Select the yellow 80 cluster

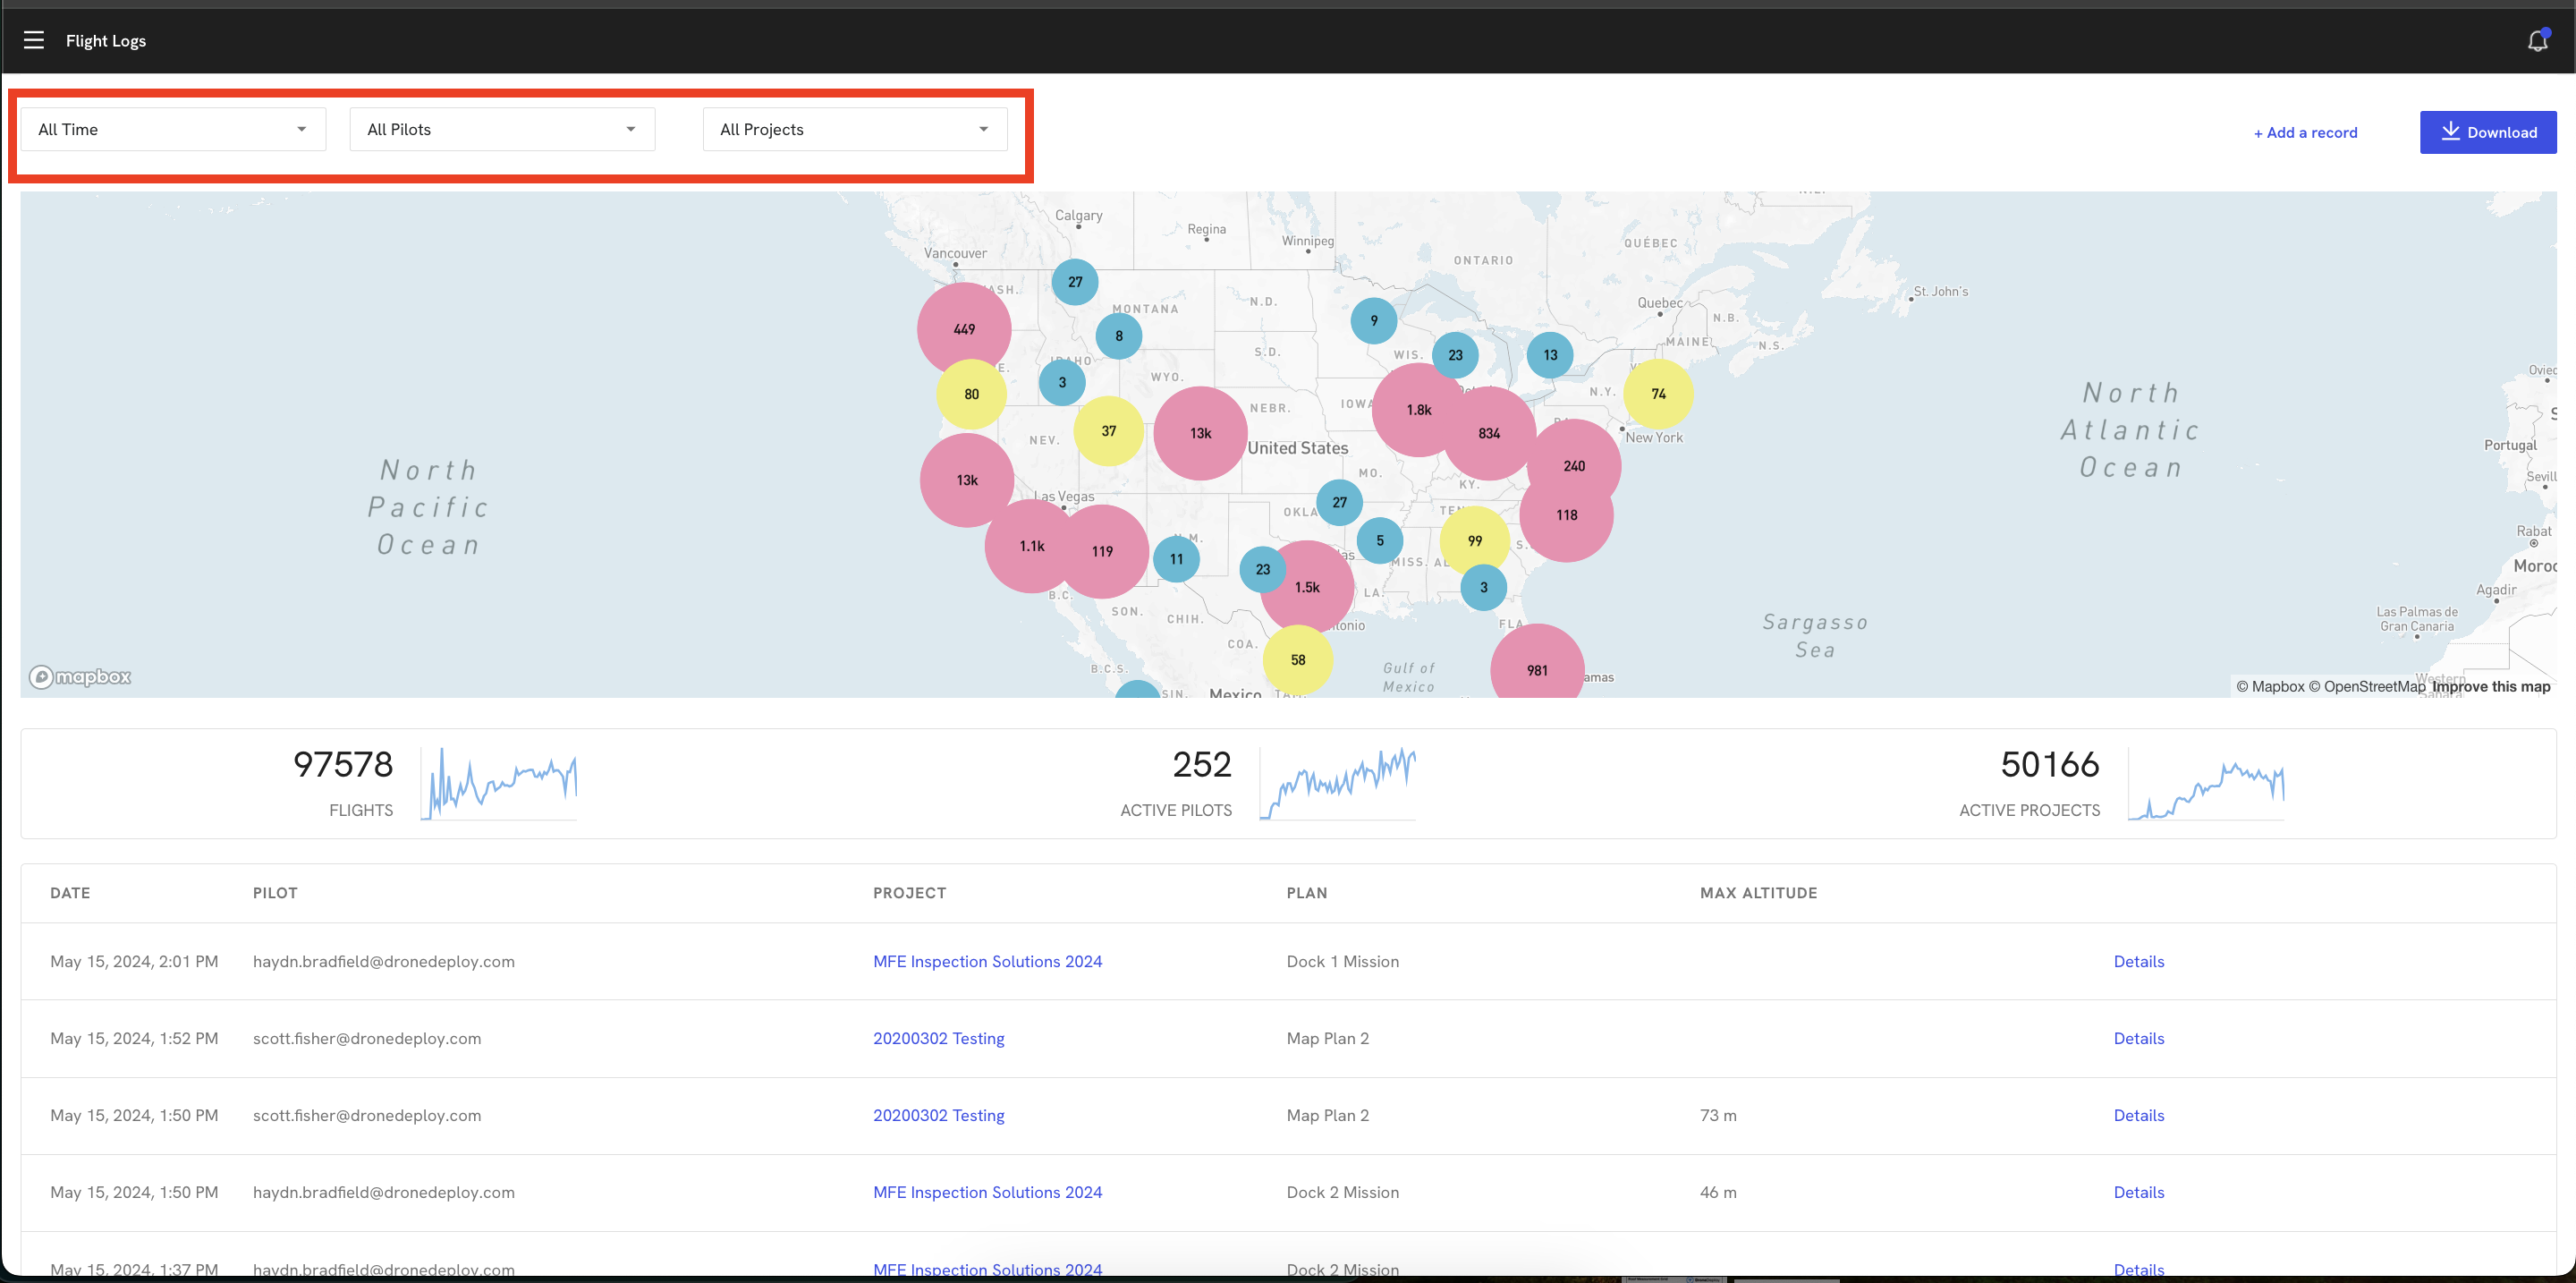click(x=971, y=394)
